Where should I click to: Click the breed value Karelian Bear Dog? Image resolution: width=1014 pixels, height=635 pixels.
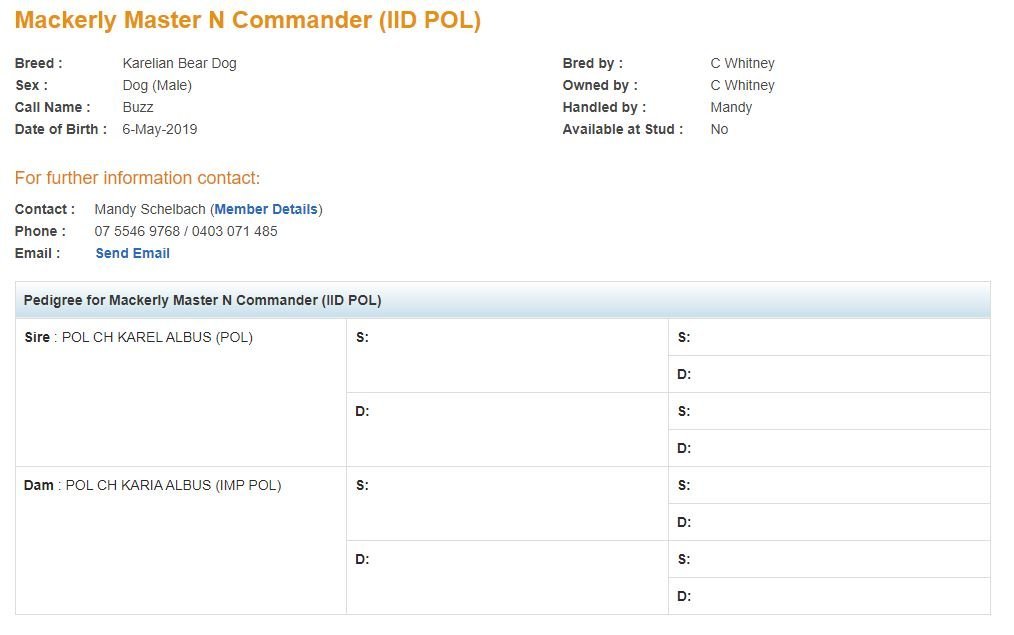[x=179, y=63]
